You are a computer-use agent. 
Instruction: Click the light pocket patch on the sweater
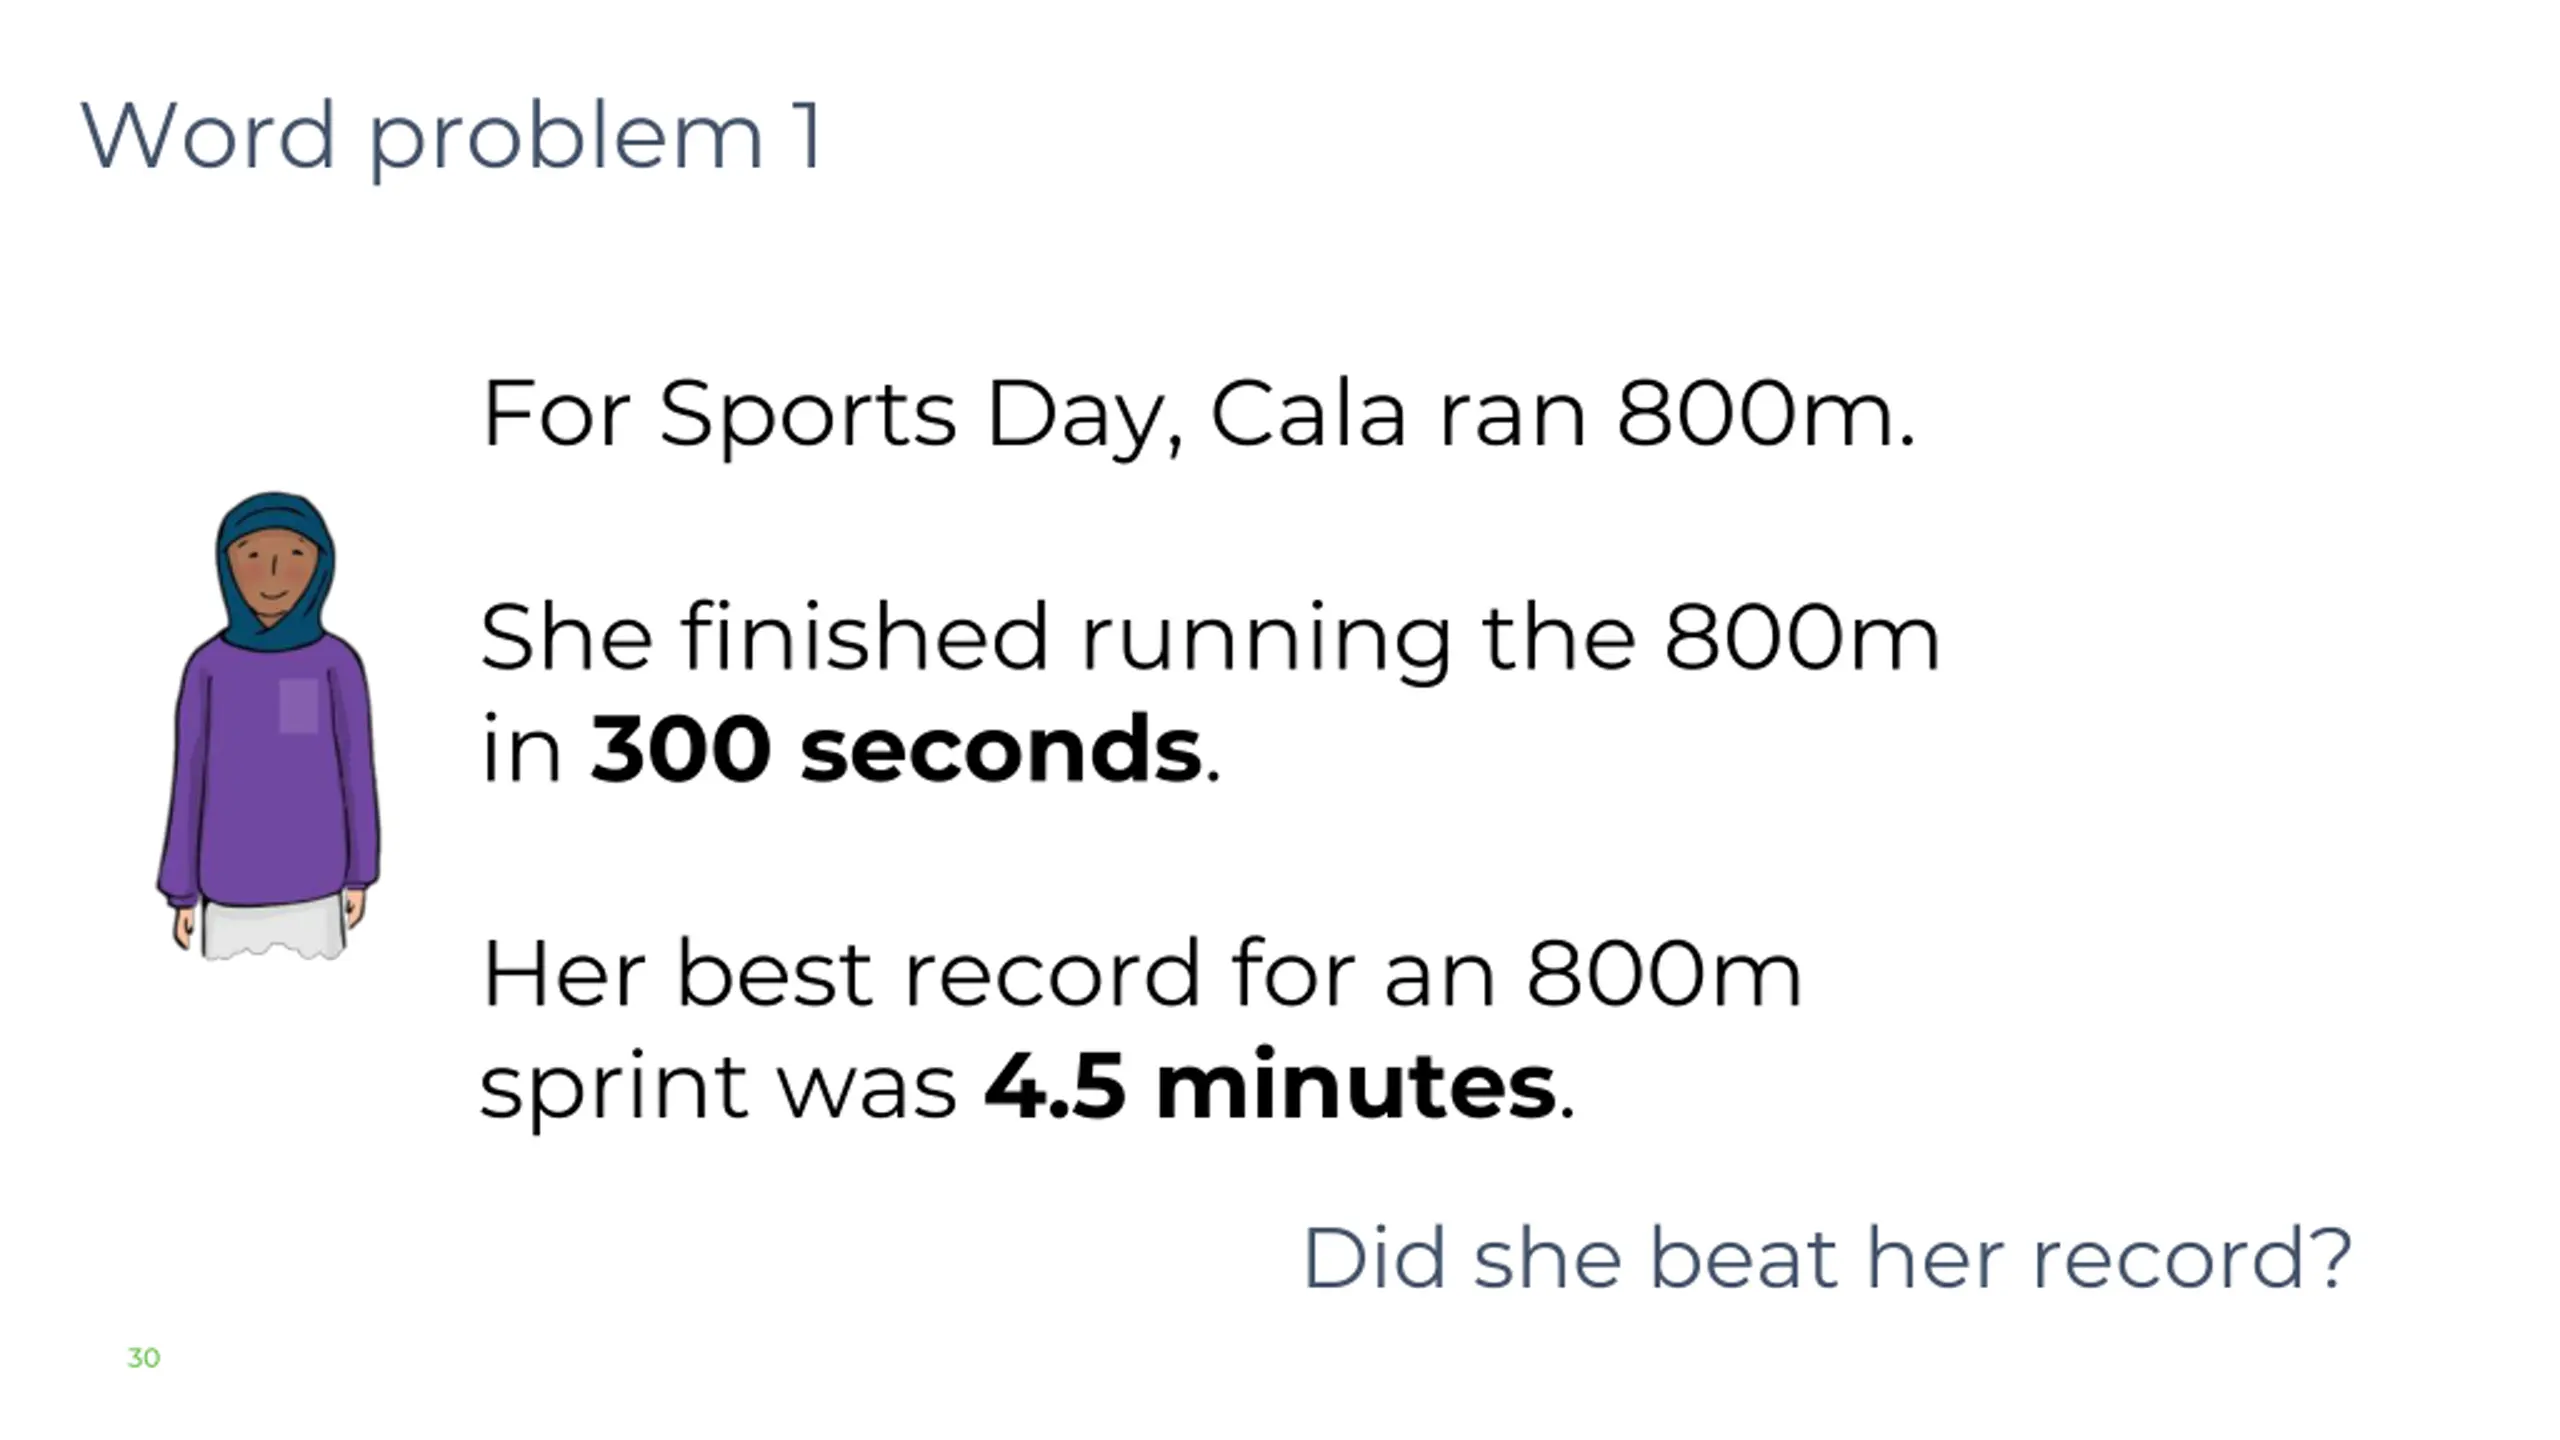(x=298, y=706)
